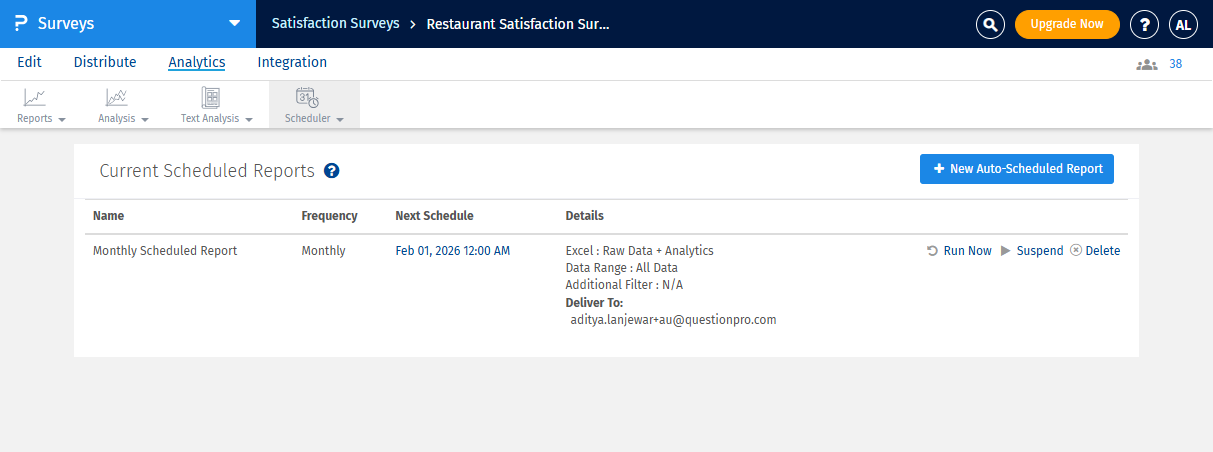
Task: Expand the Analysis dropdown
Action: click(144, 119)
